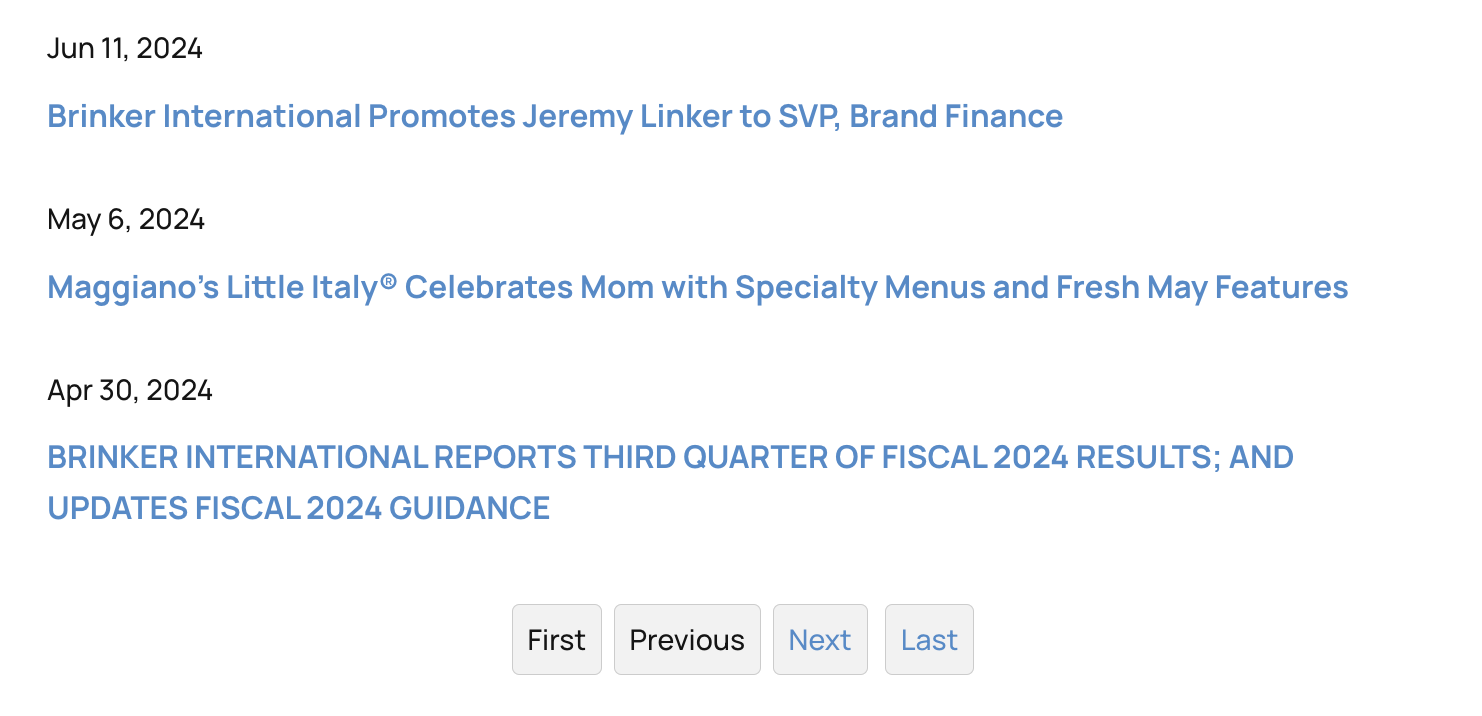Select the Next link in the pagination bar
The width and height of the screenshot is (1482, 716).
tap(820, 639)
